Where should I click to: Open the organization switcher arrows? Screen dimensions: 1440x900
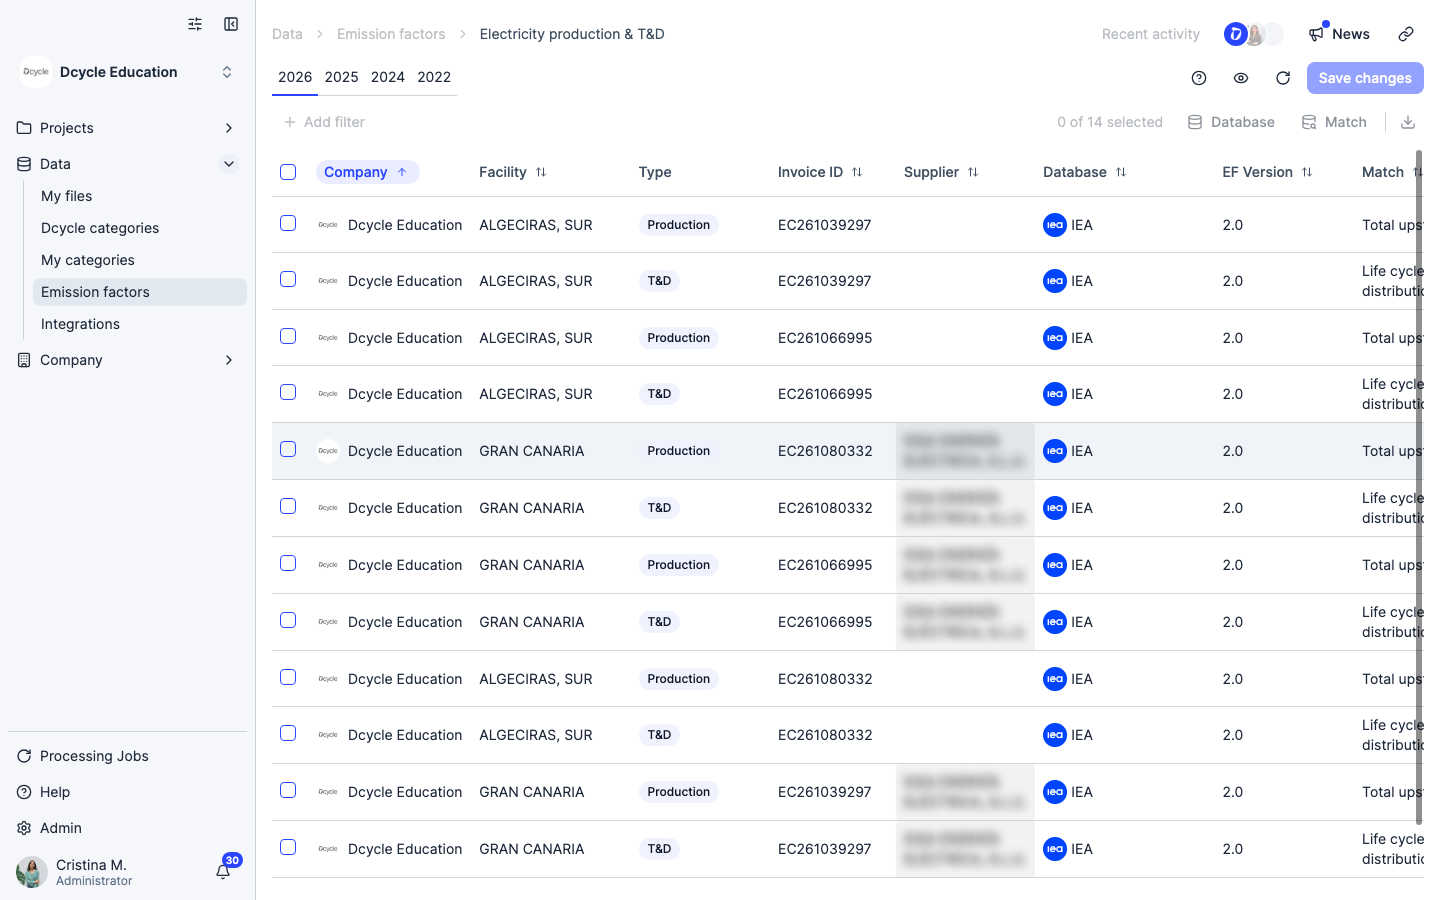227,72
